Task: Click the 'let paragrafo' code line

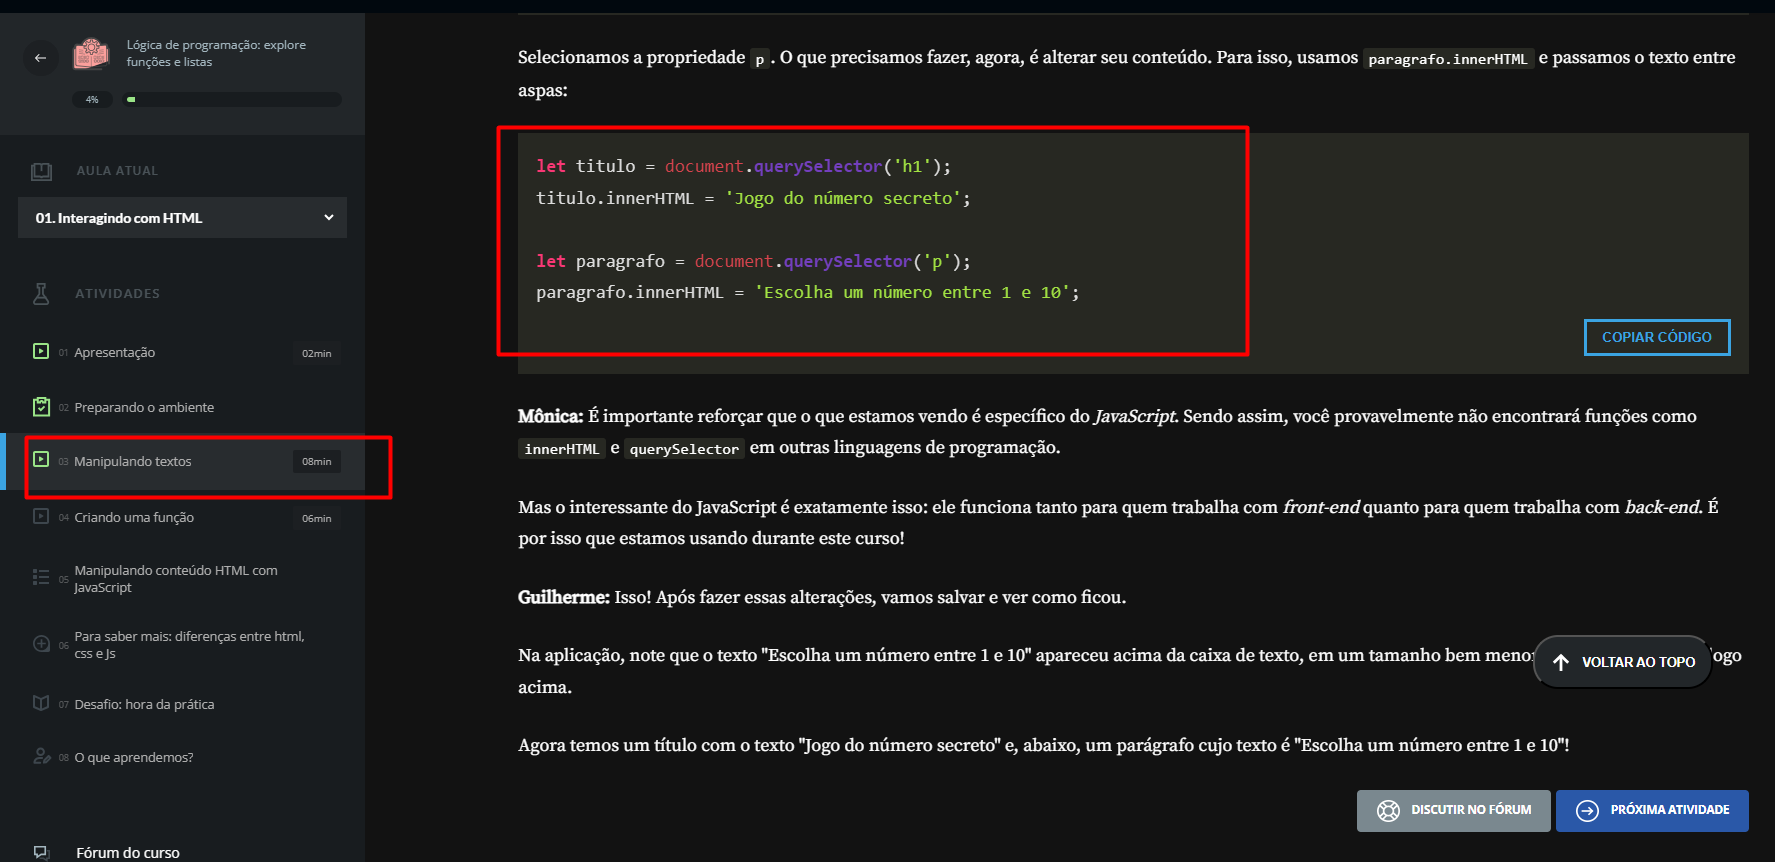Action: tap(753, 261)
